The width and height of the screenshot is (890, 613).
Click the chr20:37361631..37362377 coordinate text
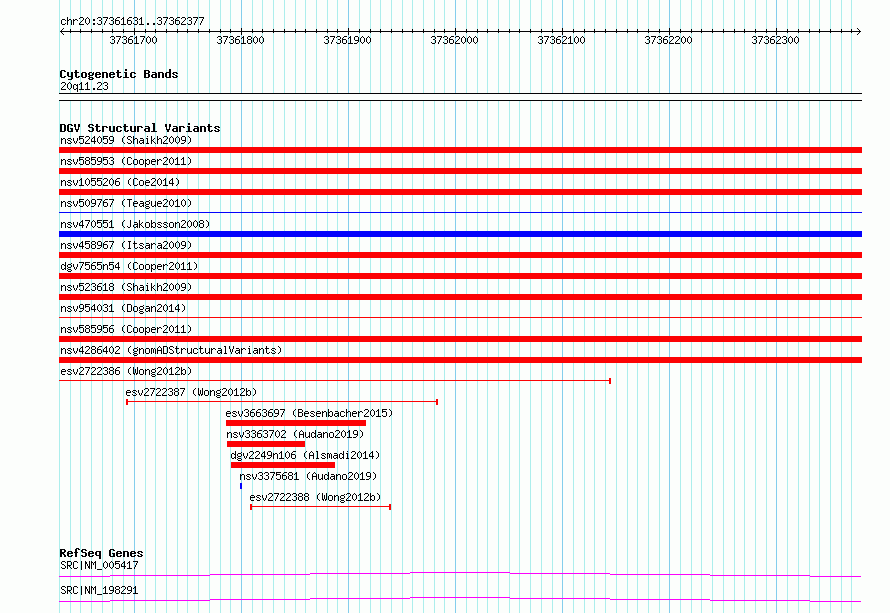132,21
